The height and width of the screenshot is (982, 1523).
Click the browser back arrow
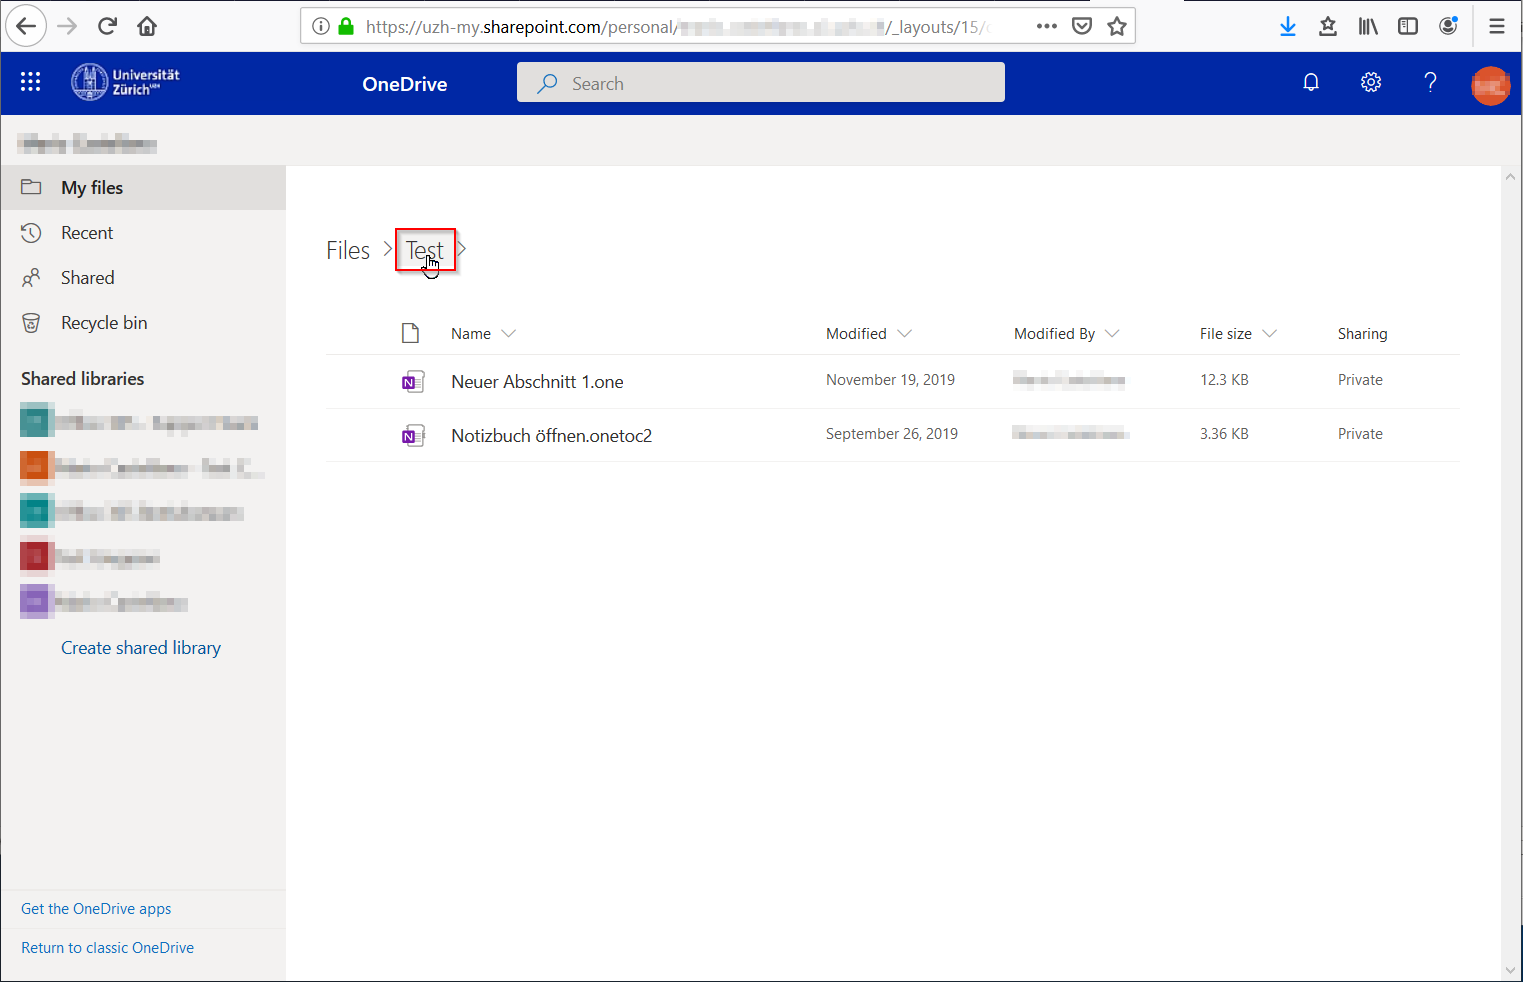tap(26, 26)
